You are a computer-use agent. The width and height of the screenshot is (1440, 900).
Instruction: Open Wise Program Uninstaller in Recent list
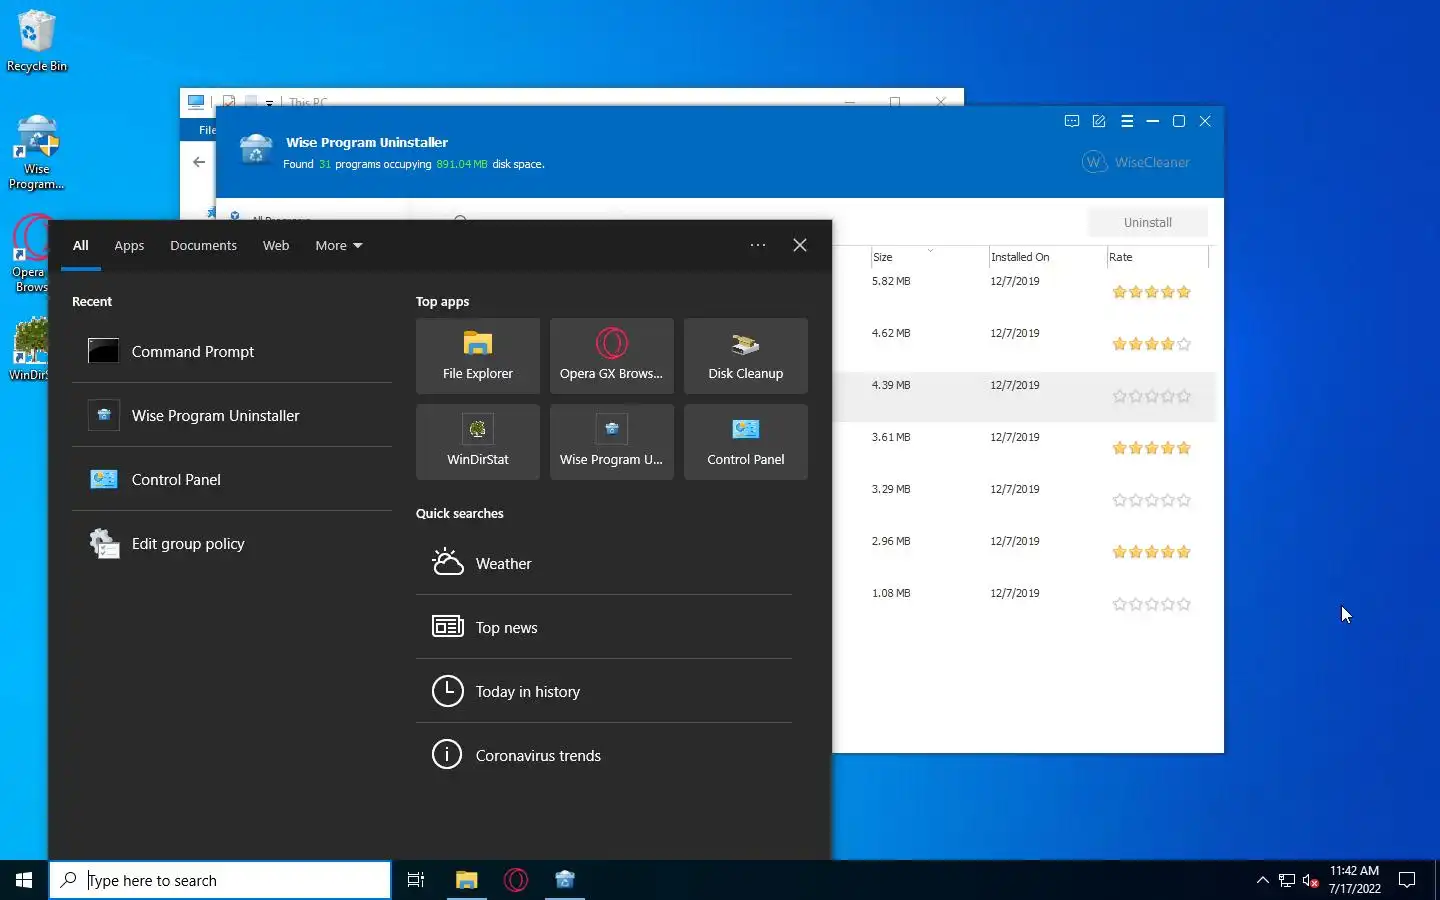coord(232,415)
